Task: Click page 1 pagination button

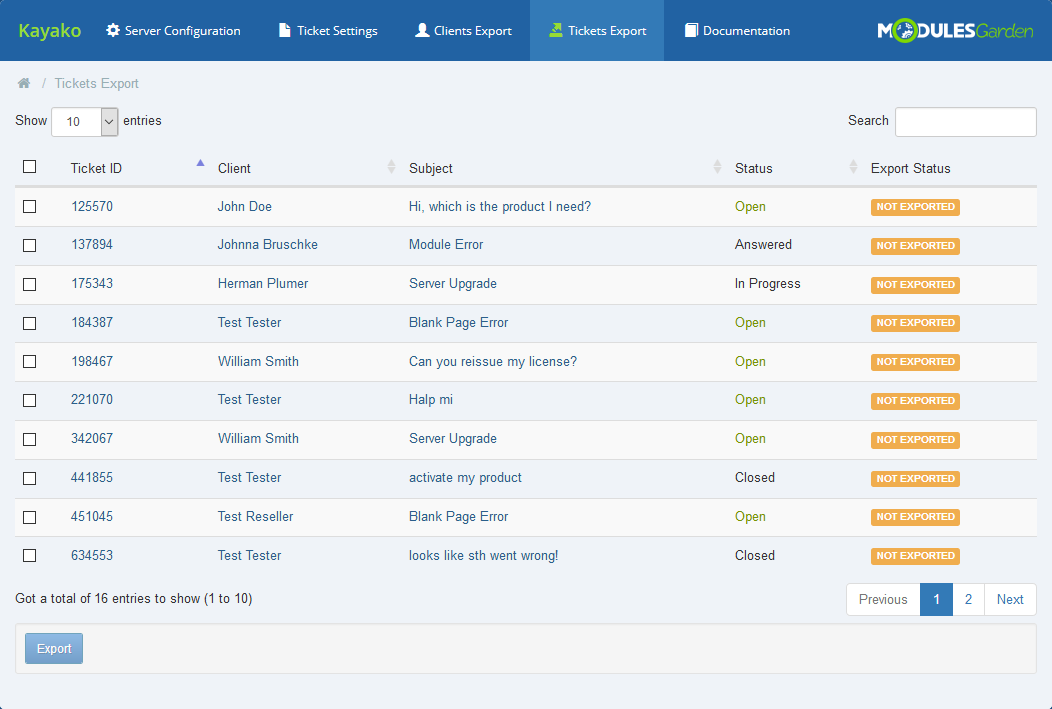Action: tap(936, 599)
